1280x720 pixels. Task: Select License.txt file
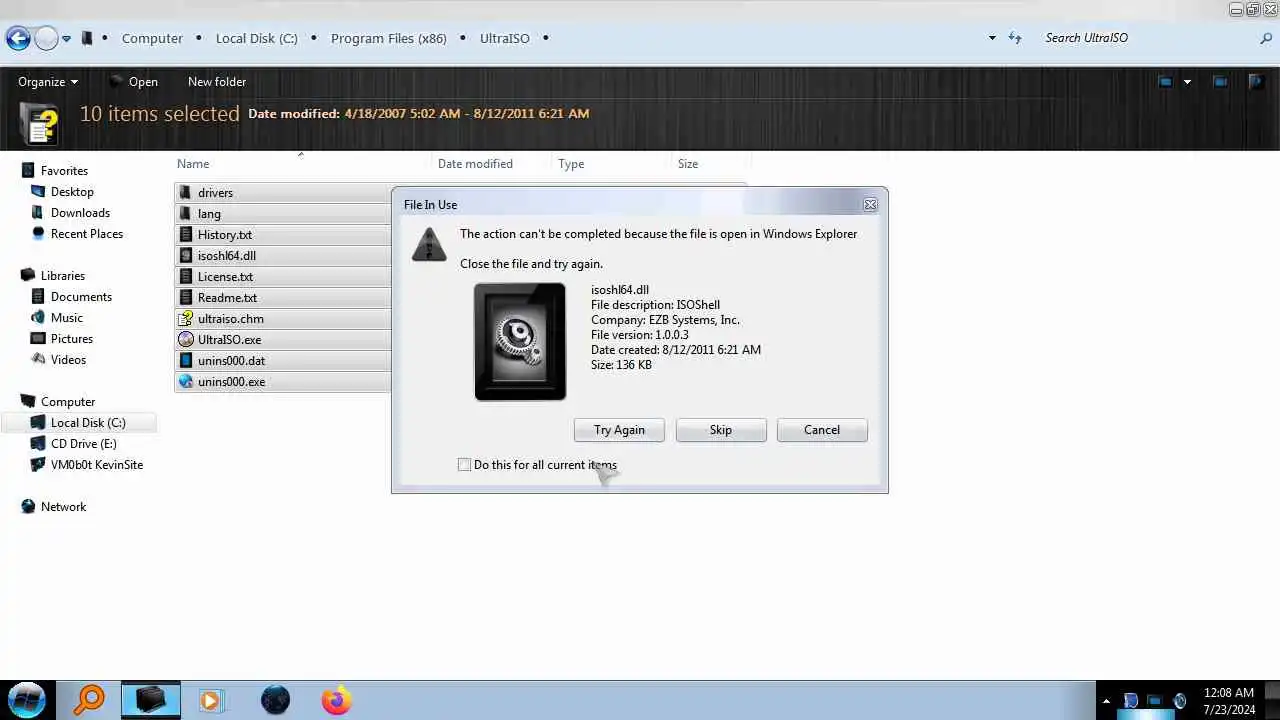225,277
